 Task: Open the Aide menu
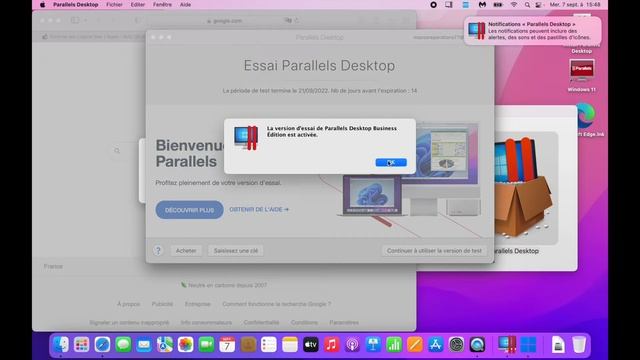[185, 4]
